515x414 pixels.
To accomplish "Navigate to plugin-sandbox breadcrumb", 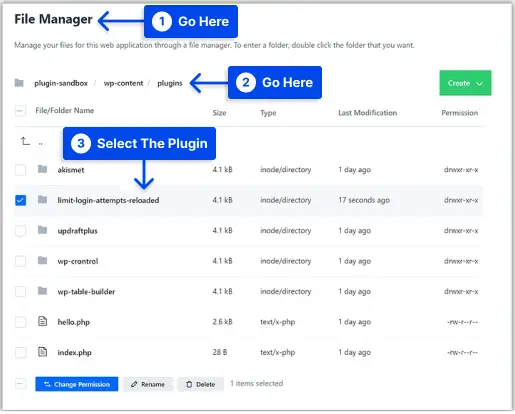I will (61, 83).
